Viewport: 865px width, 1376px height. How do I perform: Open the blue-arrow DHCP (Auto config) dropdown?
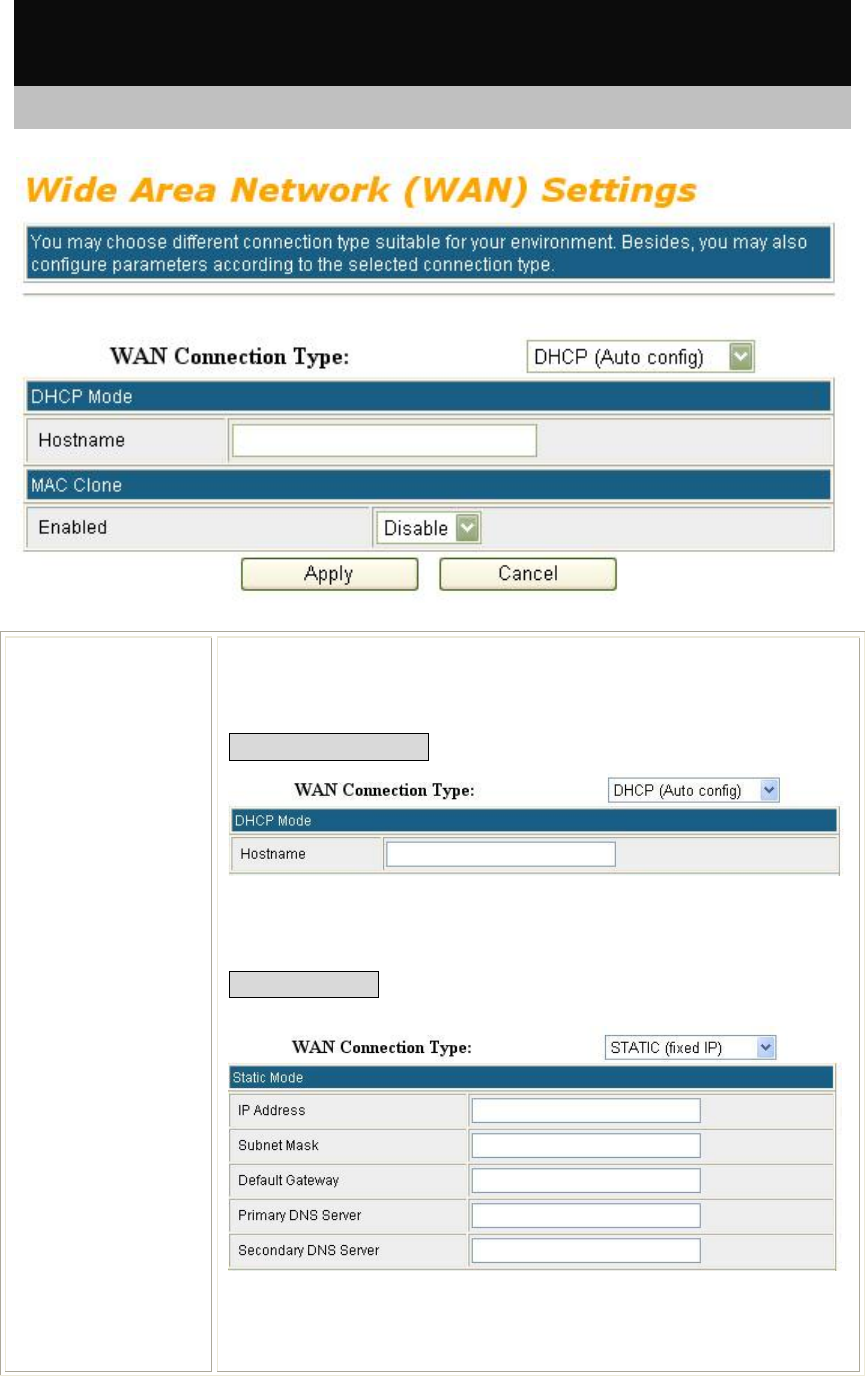tap(694, 790)
